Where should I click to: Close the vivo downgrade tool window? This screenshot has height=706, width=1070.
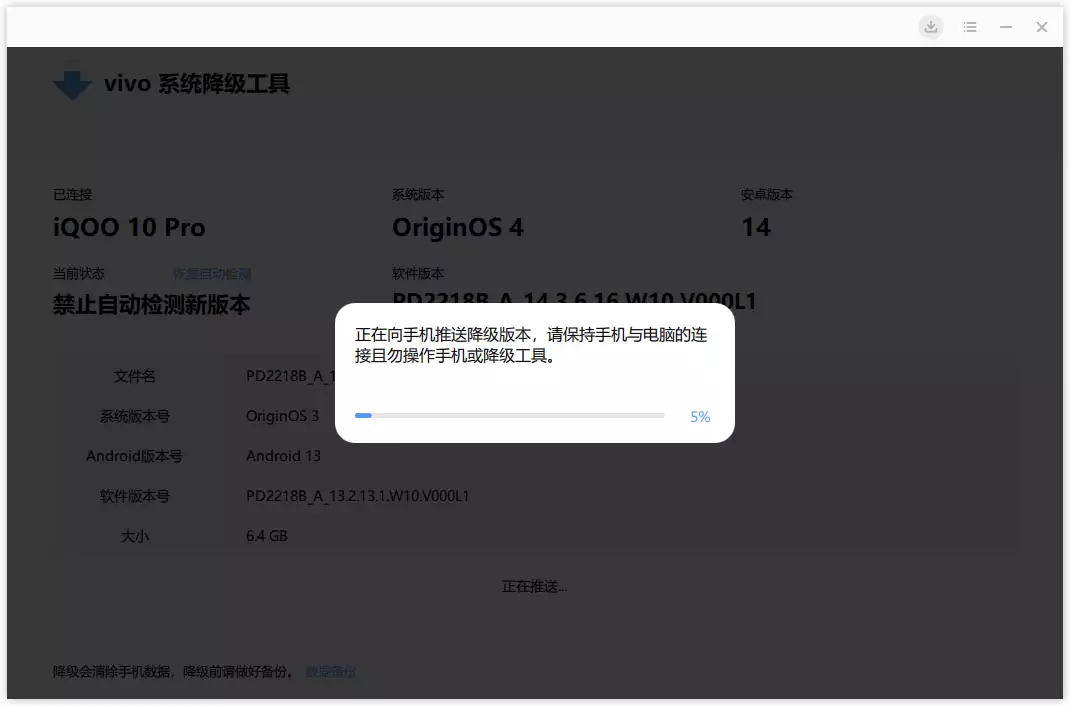[x=1041, y=27]
